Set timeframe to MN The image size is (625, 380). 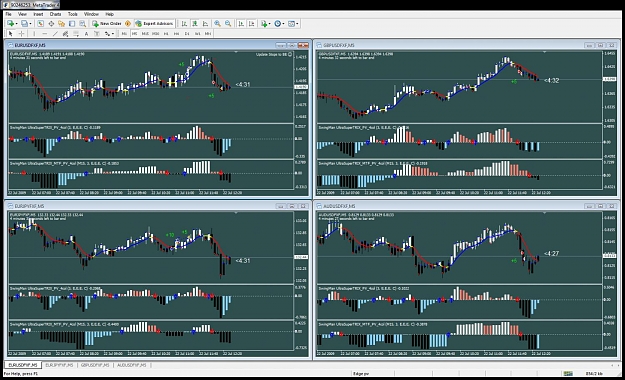pos(208,33)
